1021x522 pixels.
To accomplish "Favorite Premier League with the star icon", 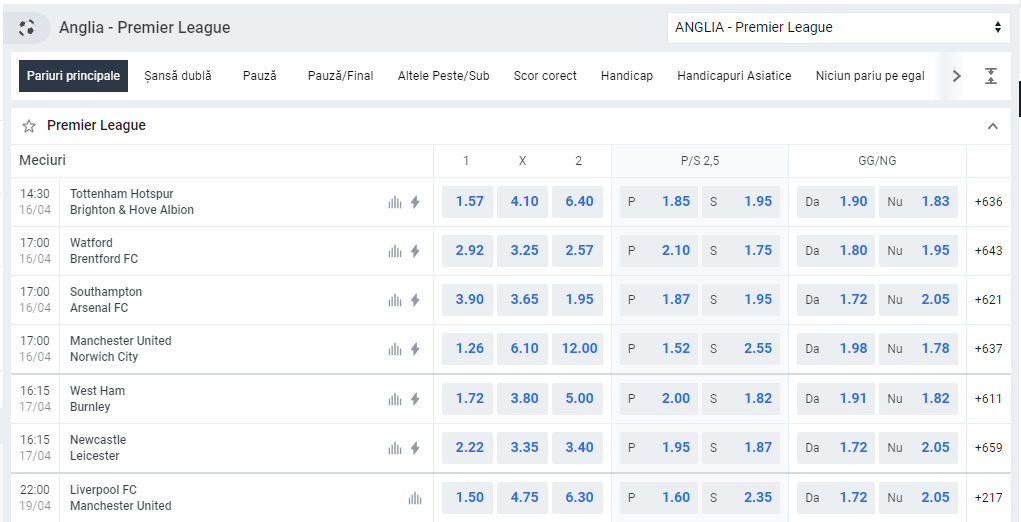I will [29, 126].
